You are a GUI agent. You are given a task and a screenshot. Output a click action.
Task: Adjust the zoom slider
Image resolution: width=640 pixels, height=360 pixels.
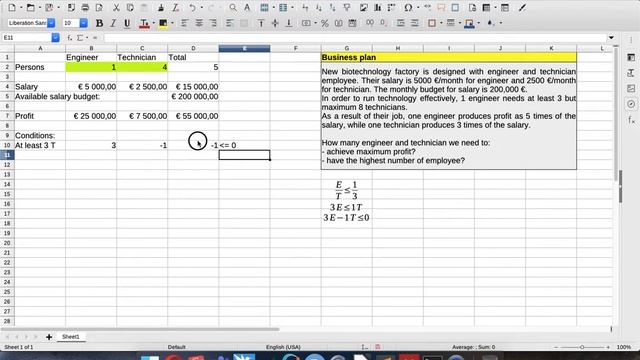click(582, 347)
